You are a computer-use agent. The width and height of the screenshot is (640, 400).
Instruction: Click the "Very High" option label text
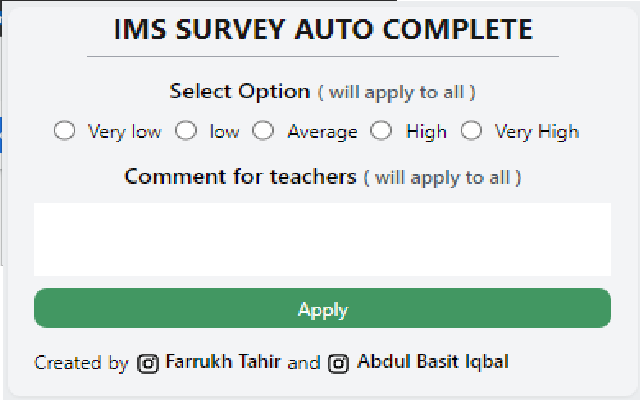537,132
